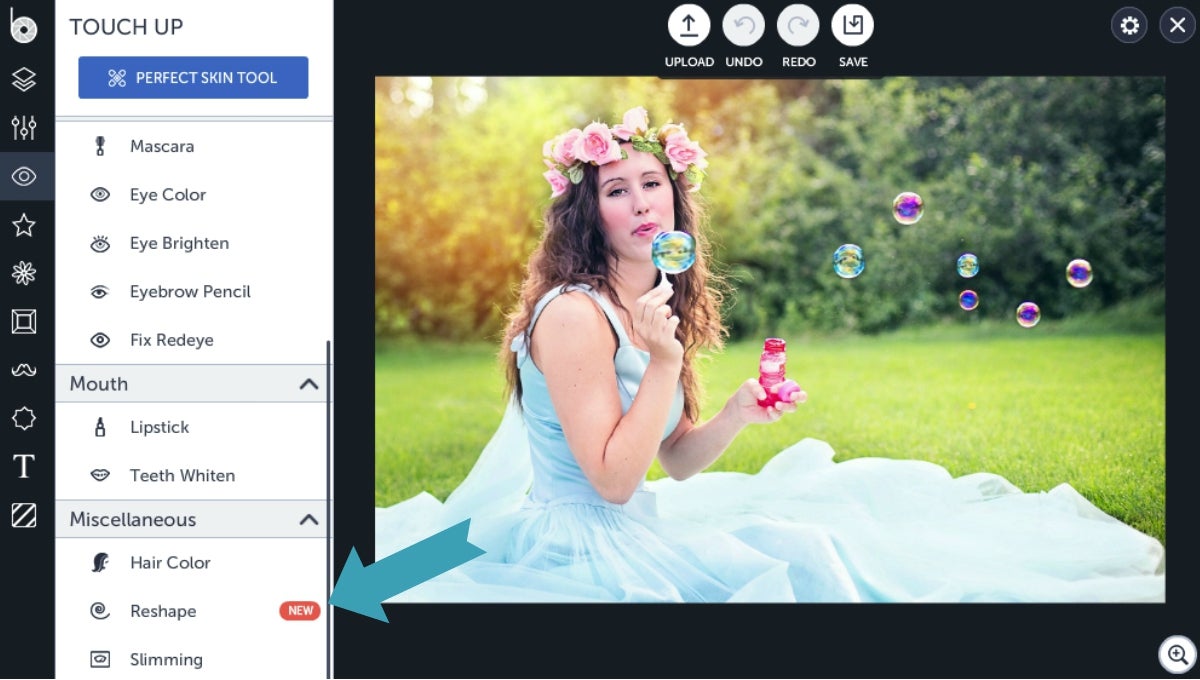Open the Effects star icon
The width and height of the screenshot is (1200, 680).
point(25,224)
